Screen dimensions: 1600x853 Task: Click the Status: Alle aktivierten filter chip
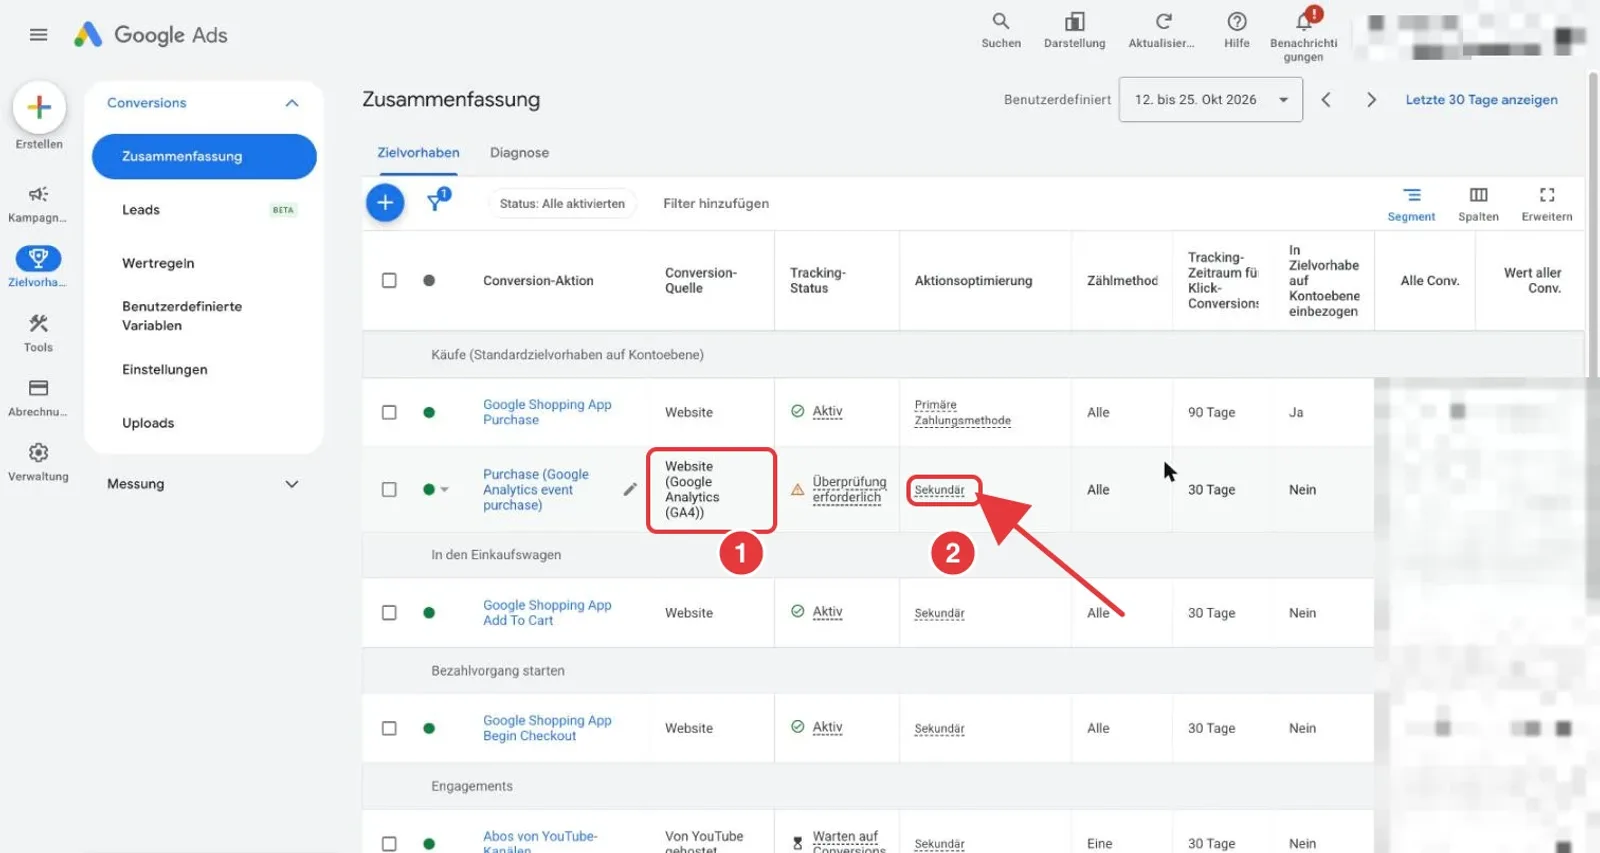click(x=562, y=204)
